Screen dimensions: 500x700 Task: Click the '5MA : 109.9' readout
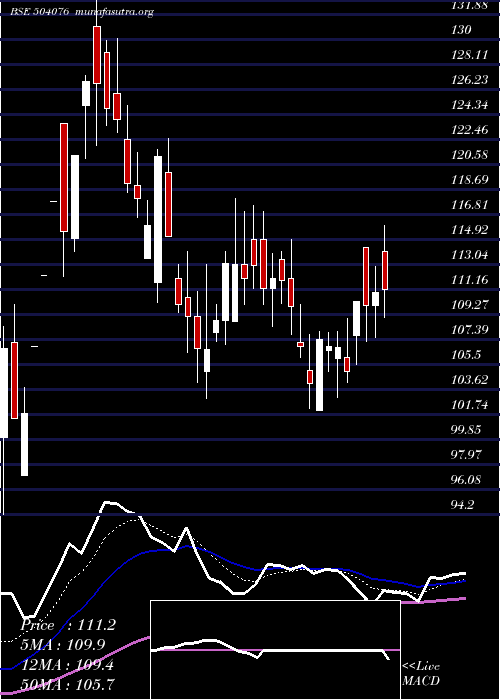pyautogui.click(x=64, y=644)
